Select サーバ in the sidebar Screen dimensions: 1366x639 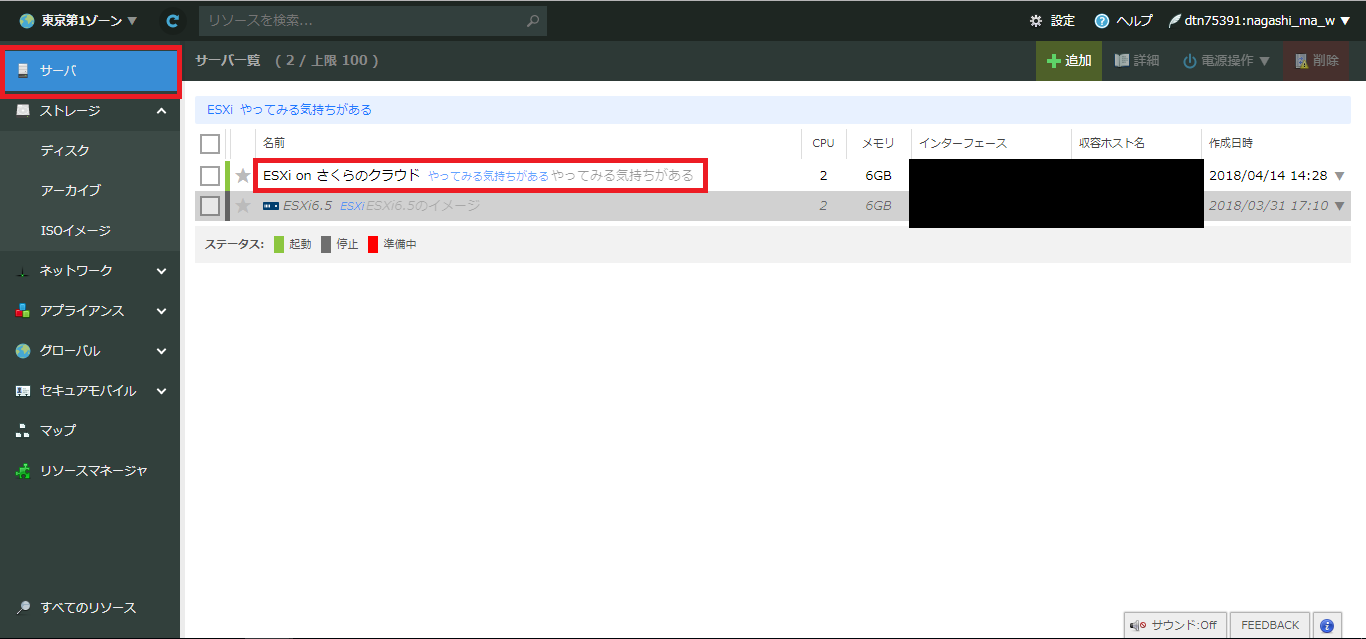(90, 71)
